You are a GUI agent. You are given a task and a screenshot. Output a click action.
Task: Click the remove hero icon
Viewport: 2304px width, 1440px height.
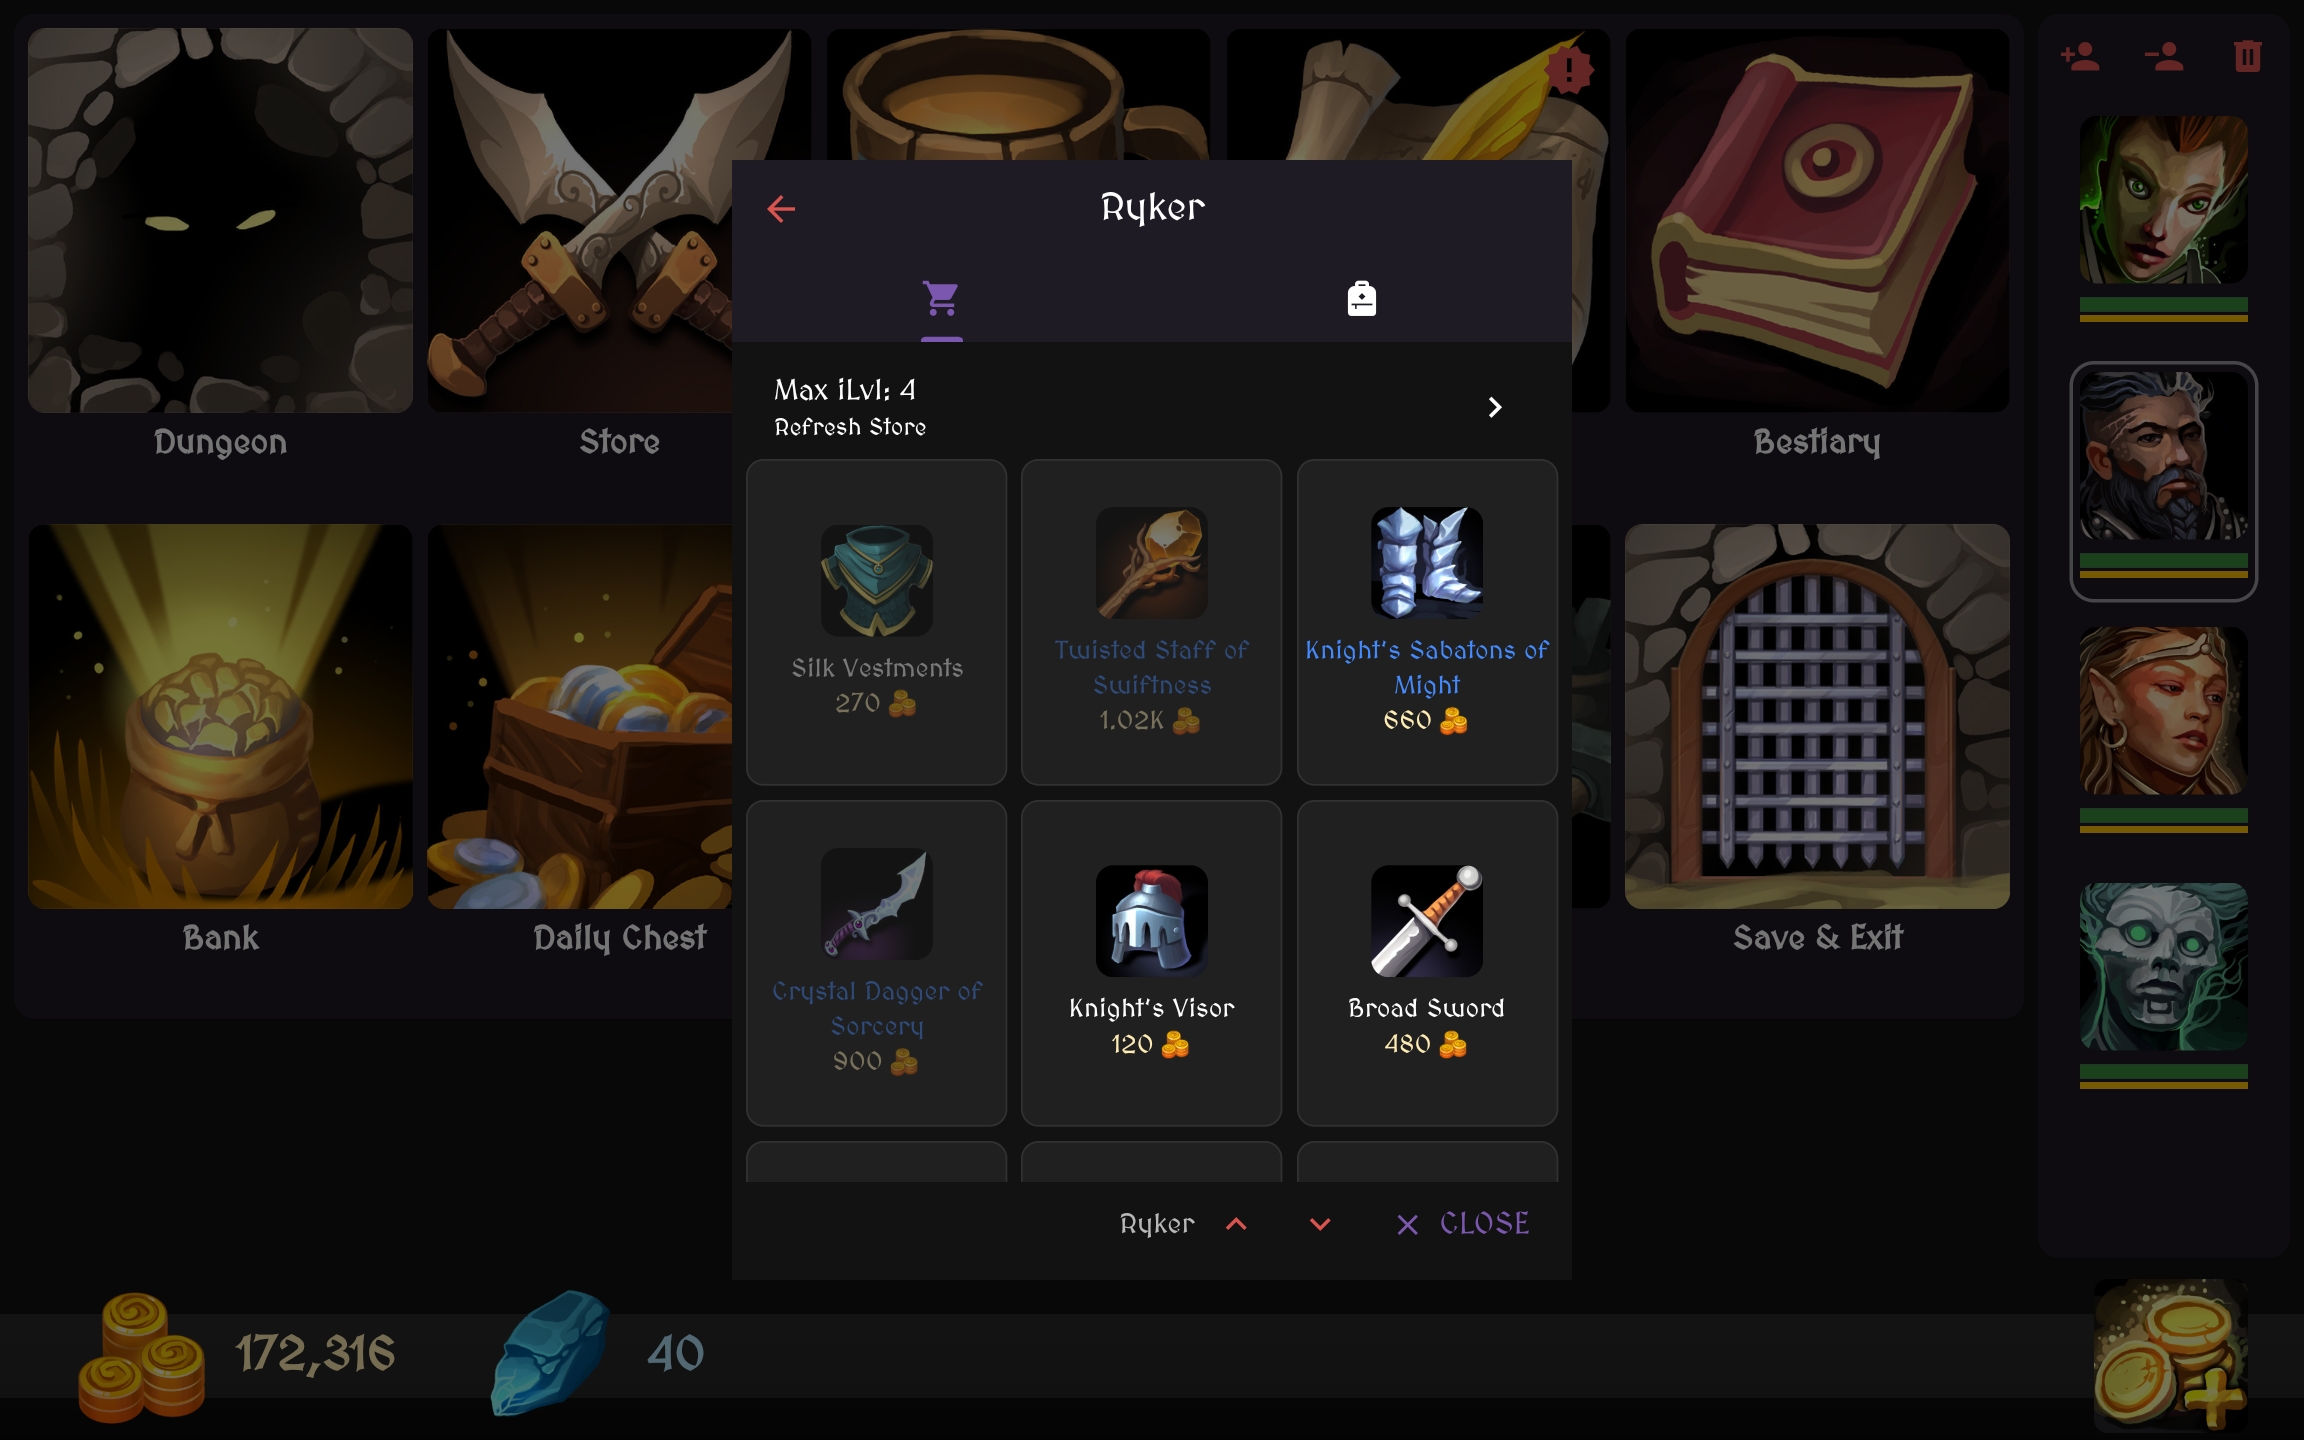tap(2164, 56)
